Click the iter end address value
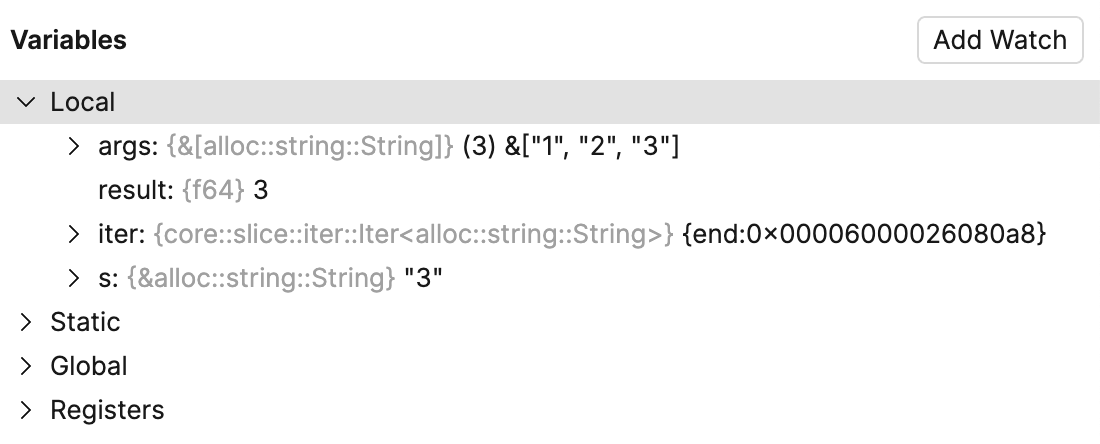This screenshot has height=444, width=1100. pos(864,234)
